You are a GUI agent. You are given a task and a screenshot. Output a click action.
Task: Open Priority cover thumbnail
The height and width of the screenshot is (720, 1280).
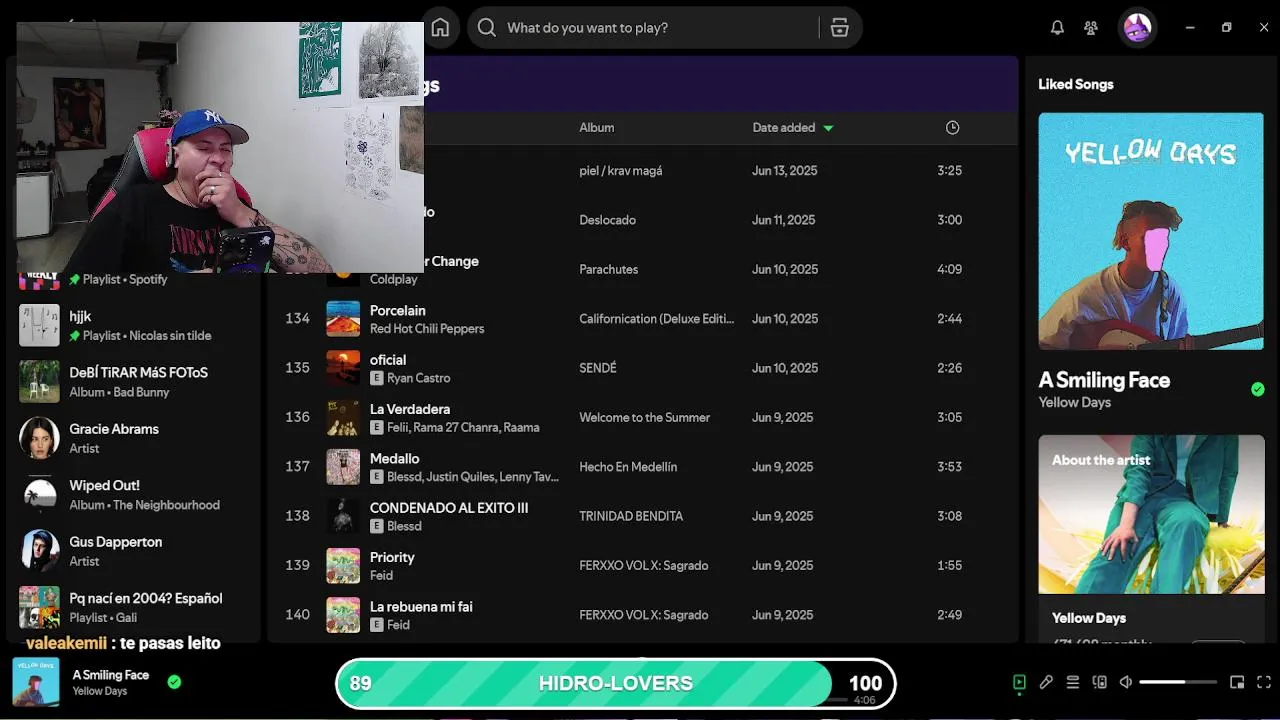pyautogui.click(x=343, y=565)
